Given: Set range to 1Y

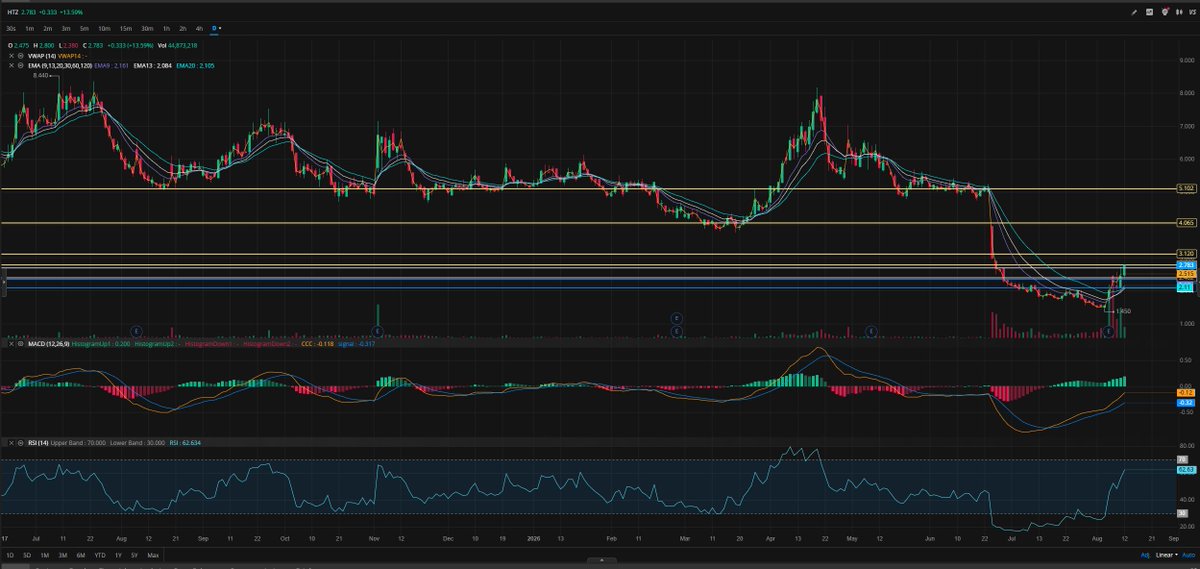Looking at the screenshot, I should tap(118, 554).
